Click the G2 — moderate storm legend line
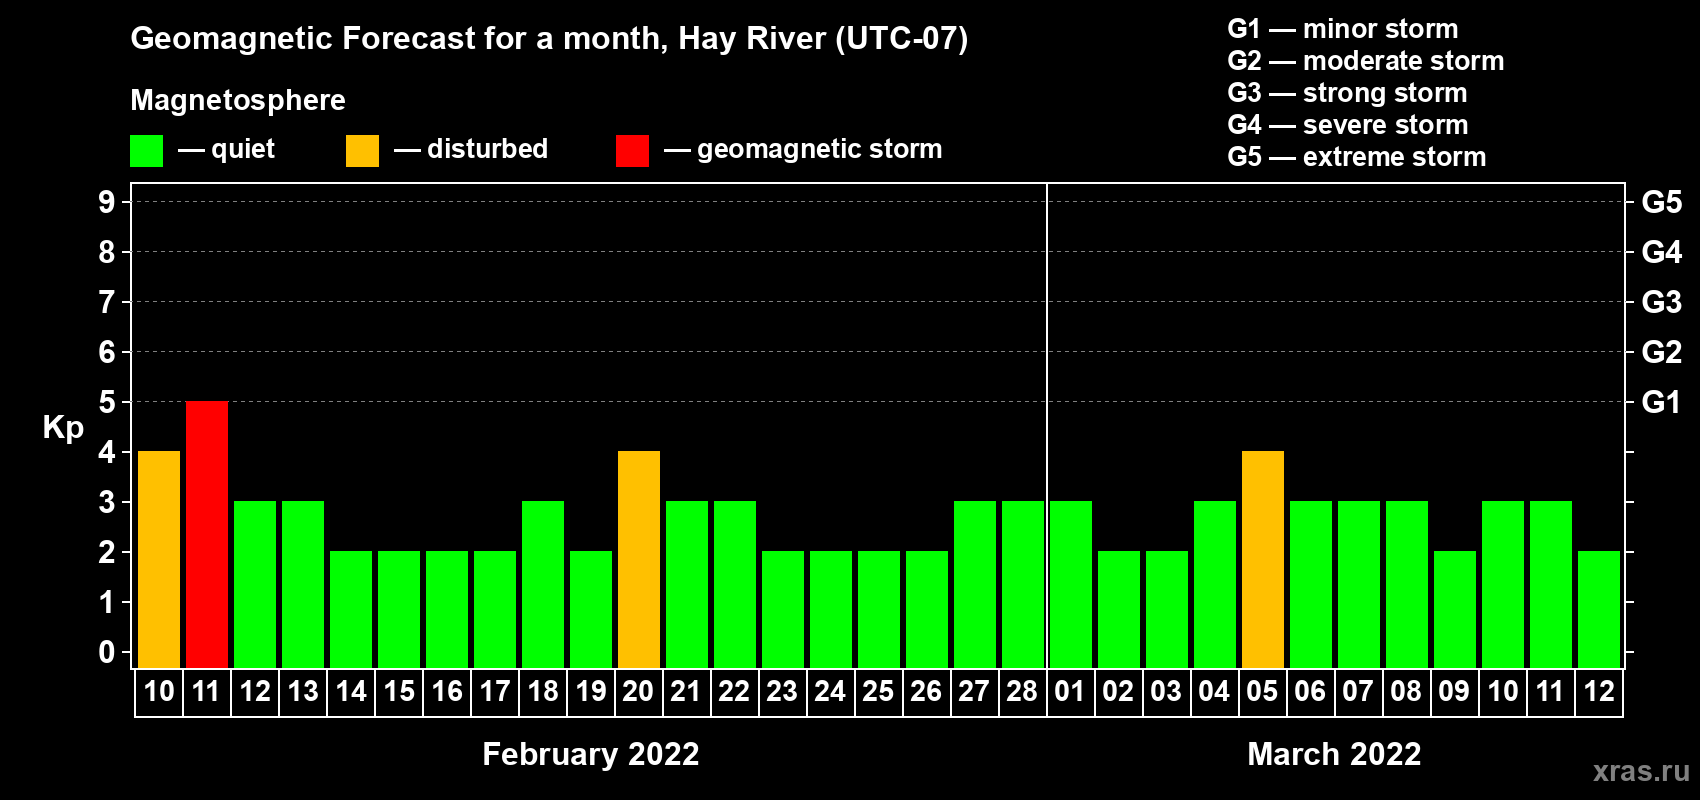 pos(1366,61)
